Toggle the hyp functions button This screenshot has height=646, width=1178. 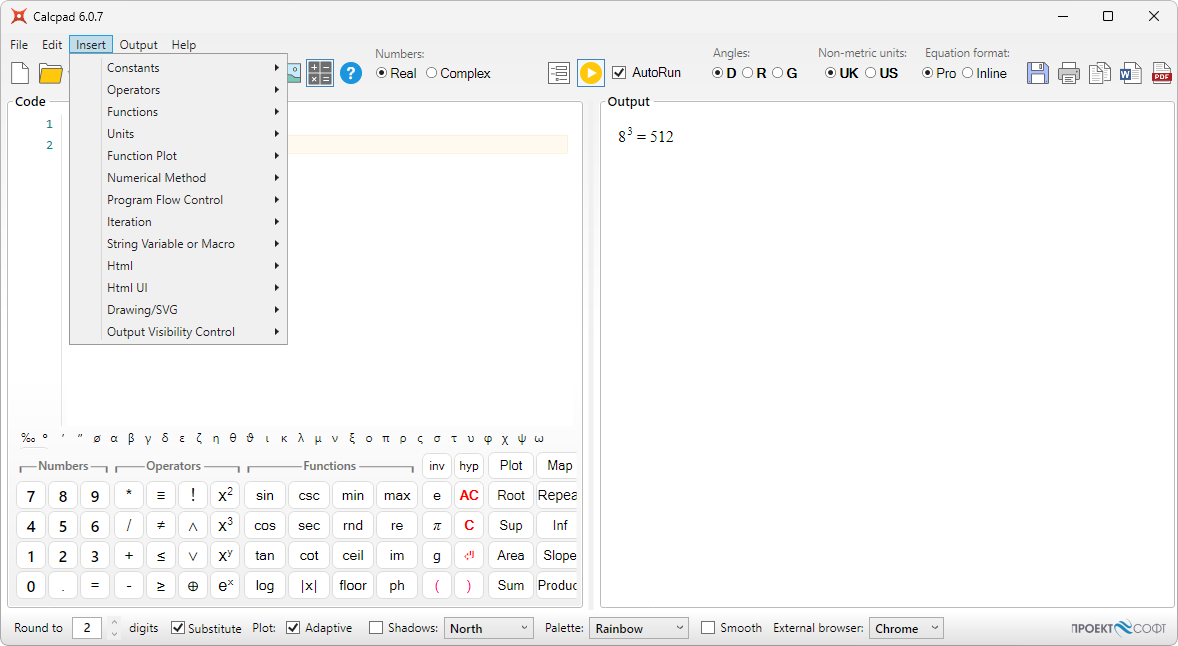[469, 466]
